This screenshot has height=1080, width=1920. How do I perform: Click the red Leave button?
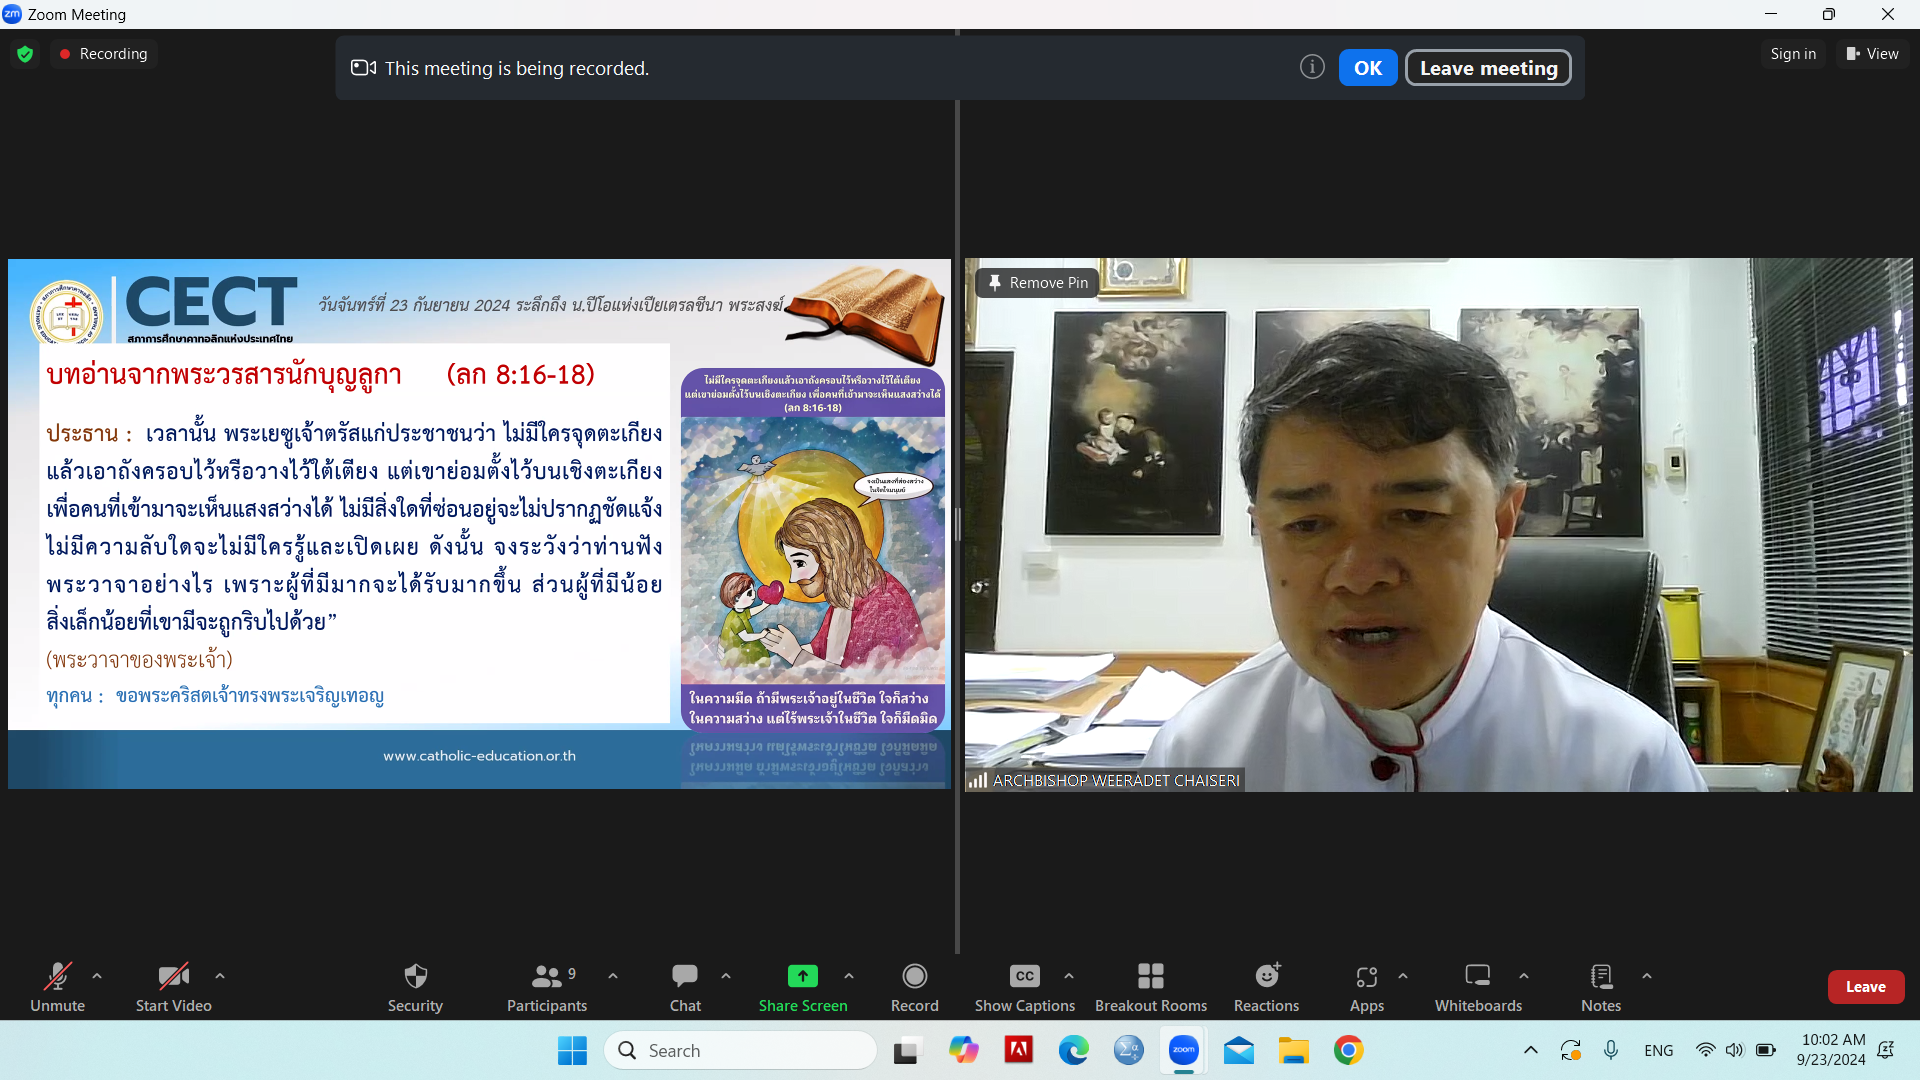pyautogui.click(x=1866, y=987)
